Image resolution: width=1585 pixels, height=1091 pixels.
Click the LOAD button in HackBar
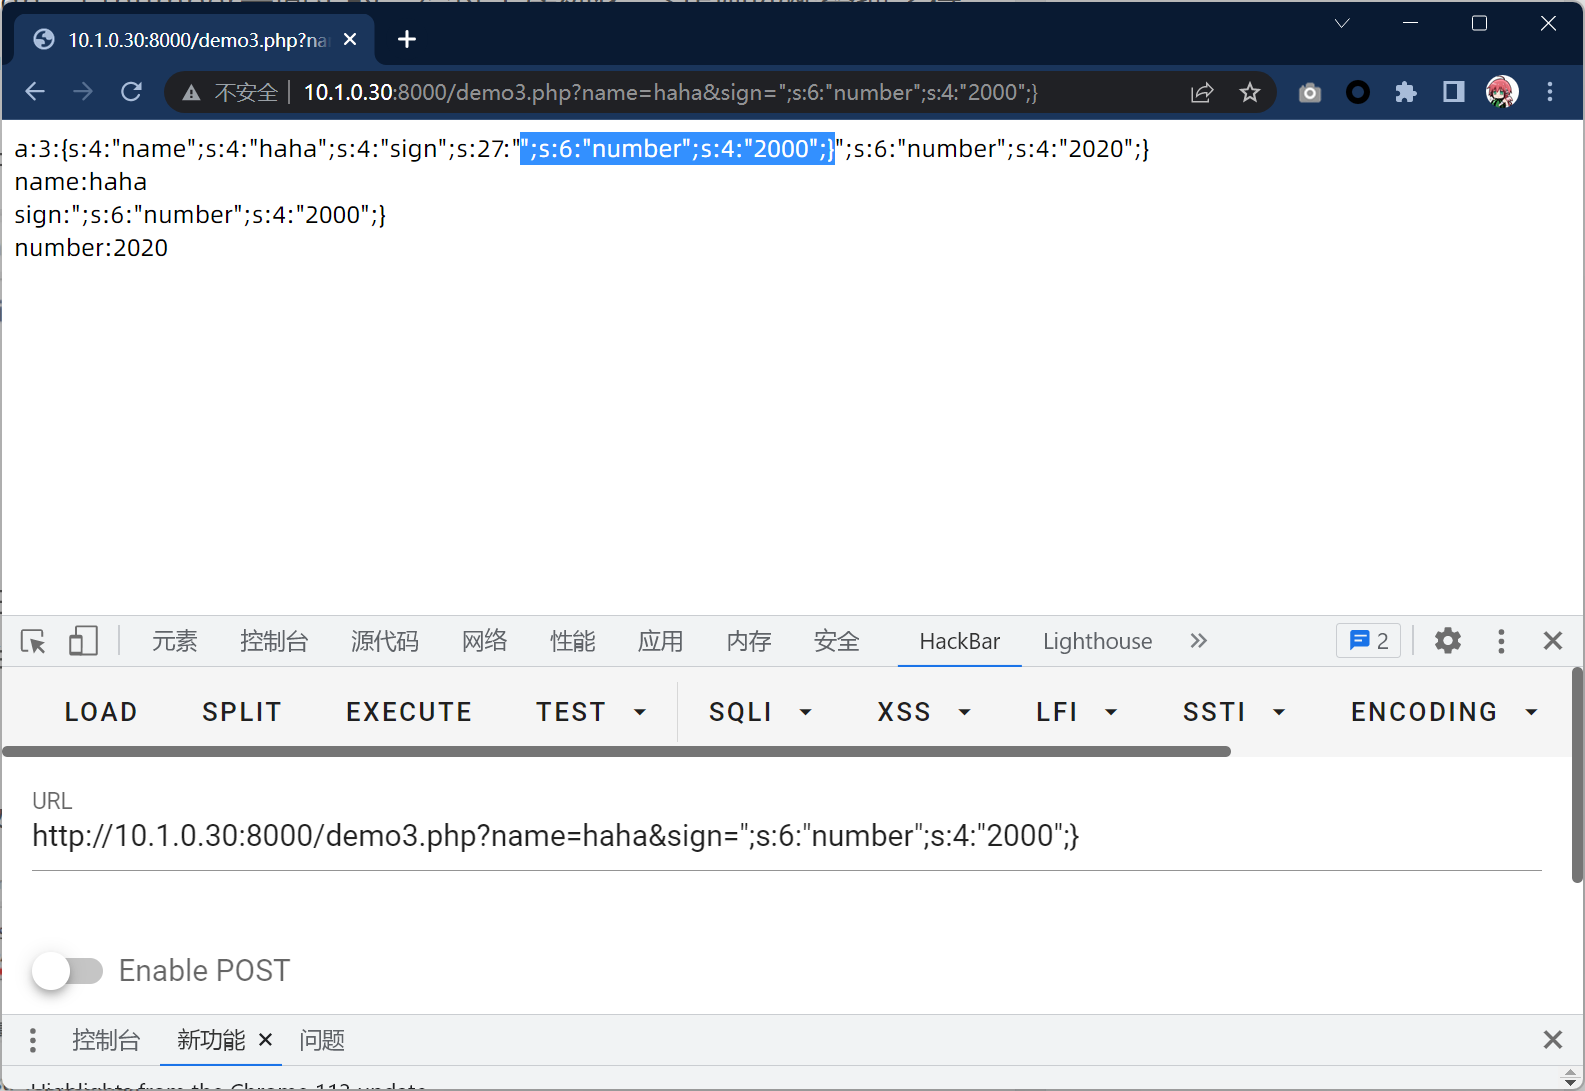point(101,712)
